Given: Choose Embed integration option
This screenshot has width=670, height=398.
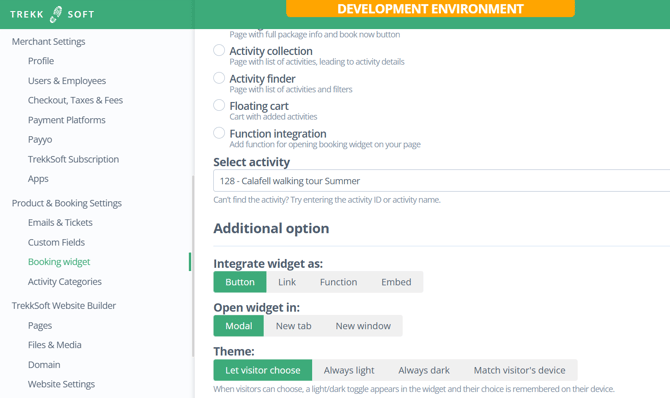Looking at the screenshot, I should click(396, 282).
